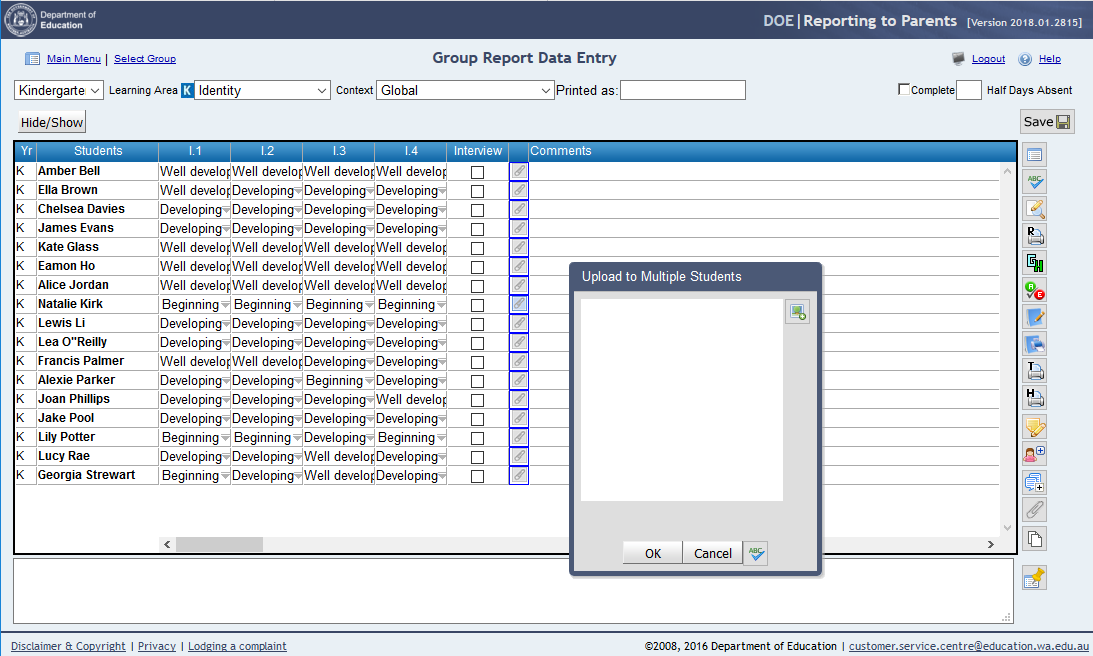
Task: Click attachment paperclip icon in Amber Bell's row
Action: (x=518, y=171)
